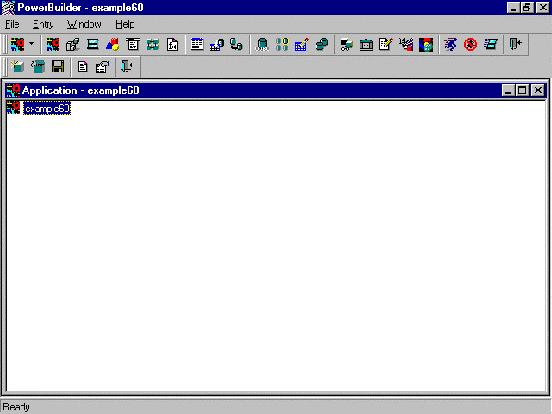Open the DataWindow painter icon
This screenshot has width=552, height=414.
coord(197,44)
